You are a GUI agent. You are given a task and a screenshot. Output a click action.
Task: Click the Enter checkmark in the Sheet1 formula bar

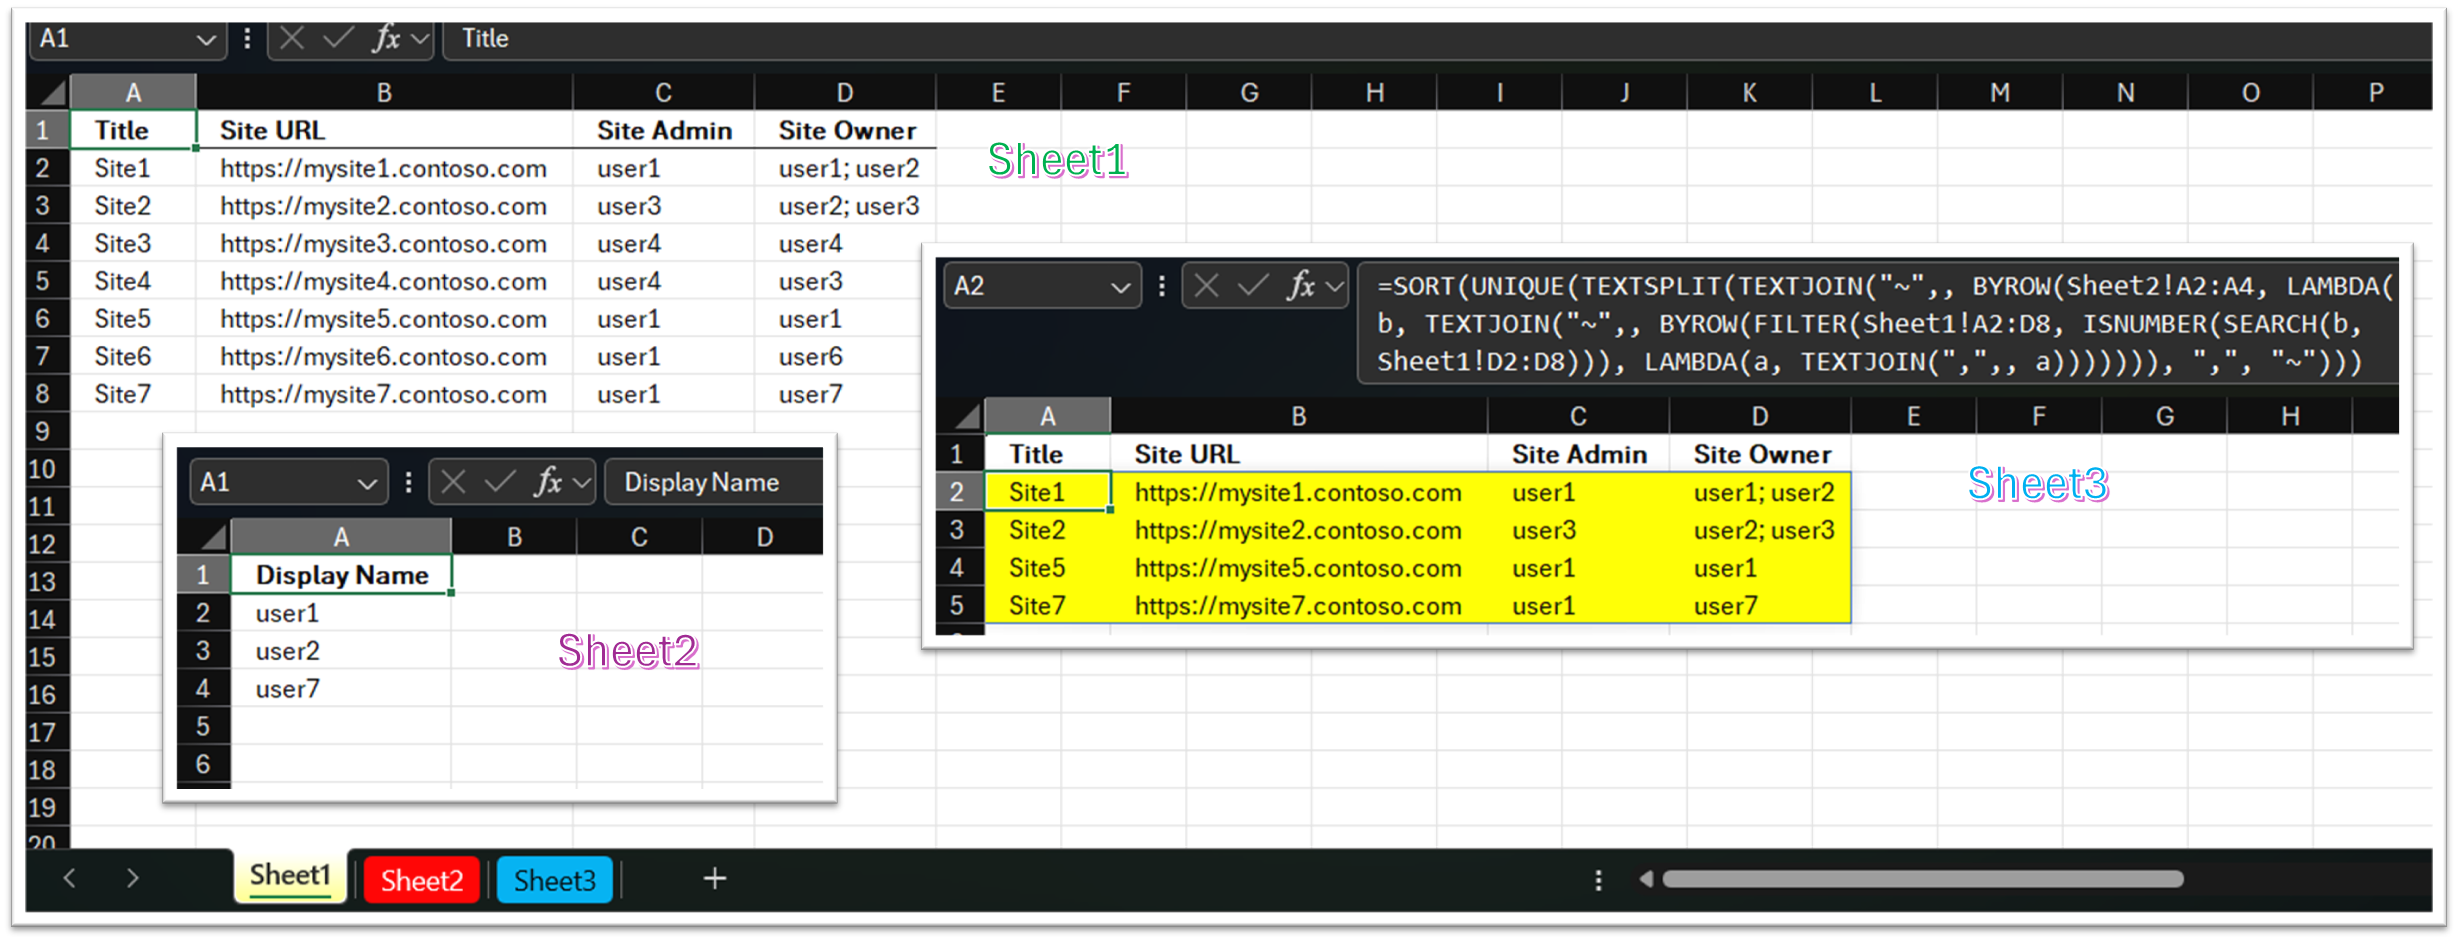coord(338,39)
